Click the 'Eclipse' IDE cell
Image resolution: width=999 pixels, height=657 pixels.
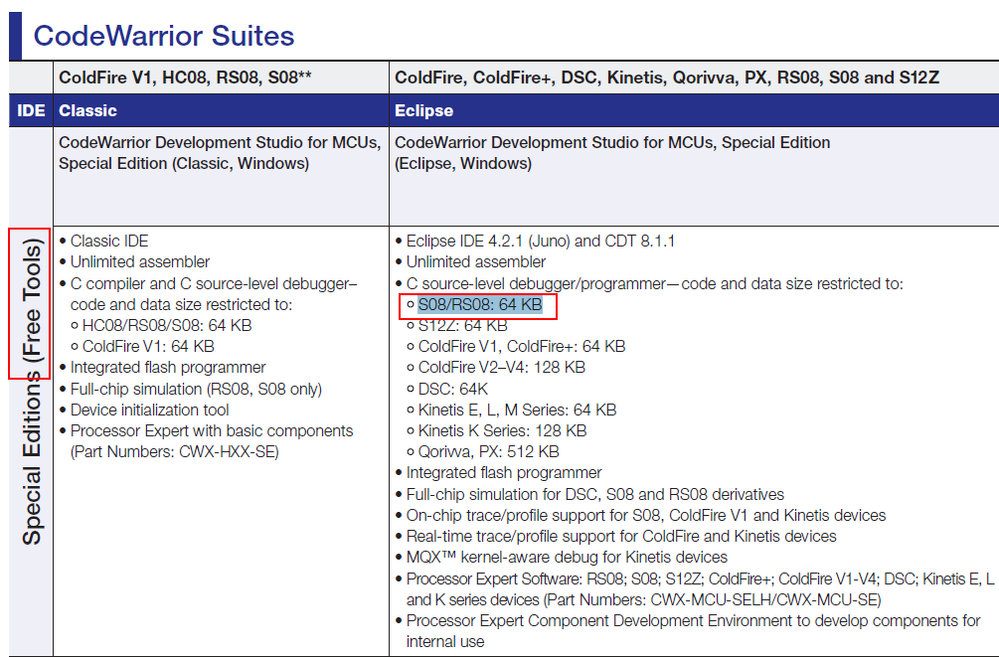(x=424, y=110)
